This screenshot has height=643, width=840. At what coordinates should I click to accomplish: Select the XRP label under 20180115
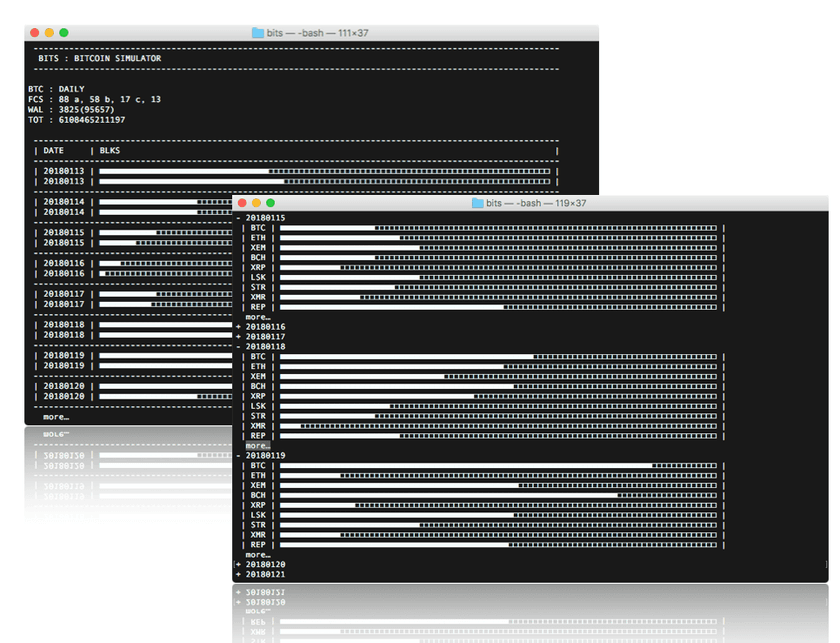258,267
